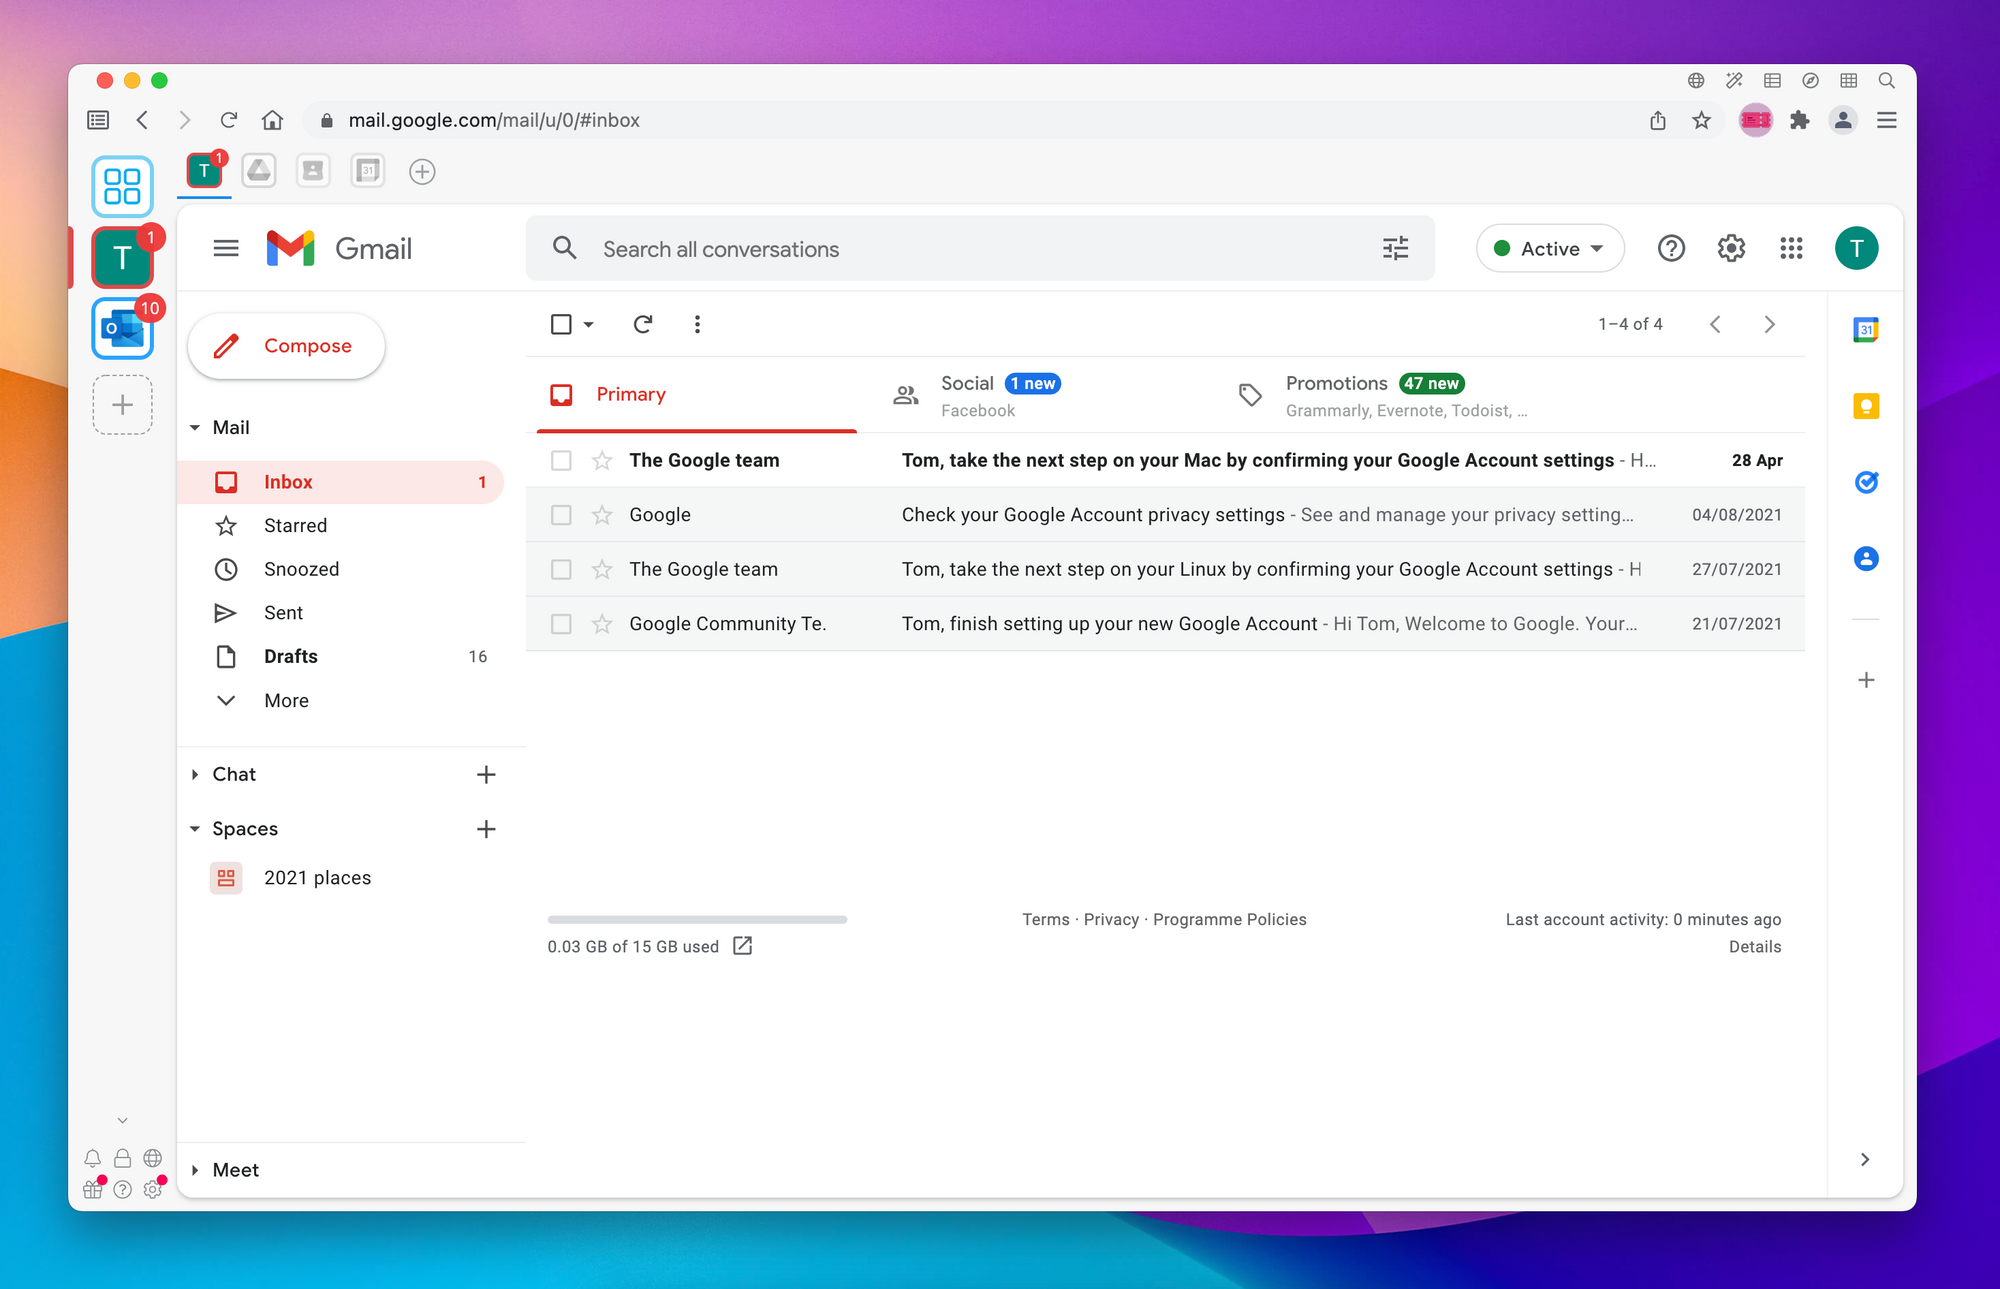Click the More options three-dot menu icon
The image size is (2000, 1289).
(x=698, y=324)
